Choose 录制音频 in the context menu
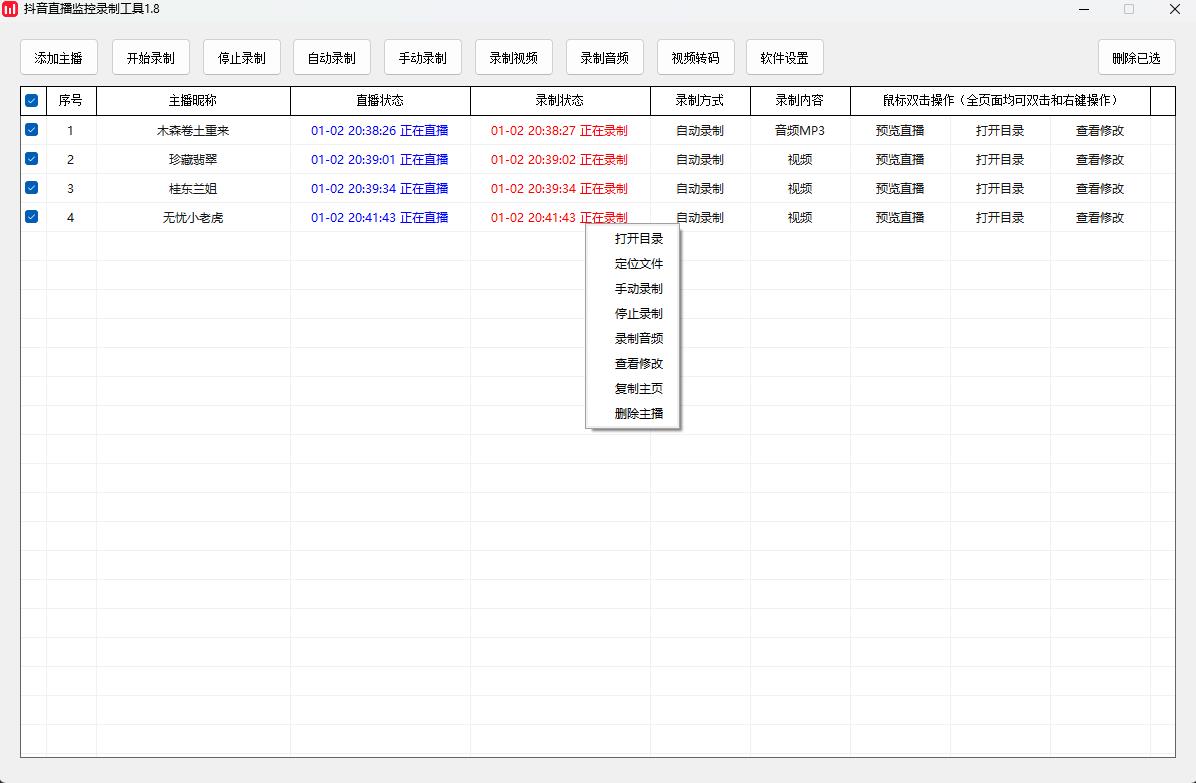This screenshot has height=783, width=1196. point(639,339)
